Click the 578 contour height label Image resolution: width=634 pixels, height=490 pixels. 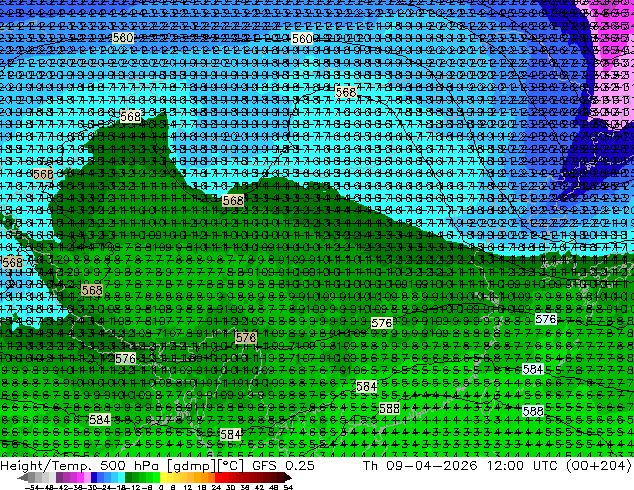click(246, 337)
